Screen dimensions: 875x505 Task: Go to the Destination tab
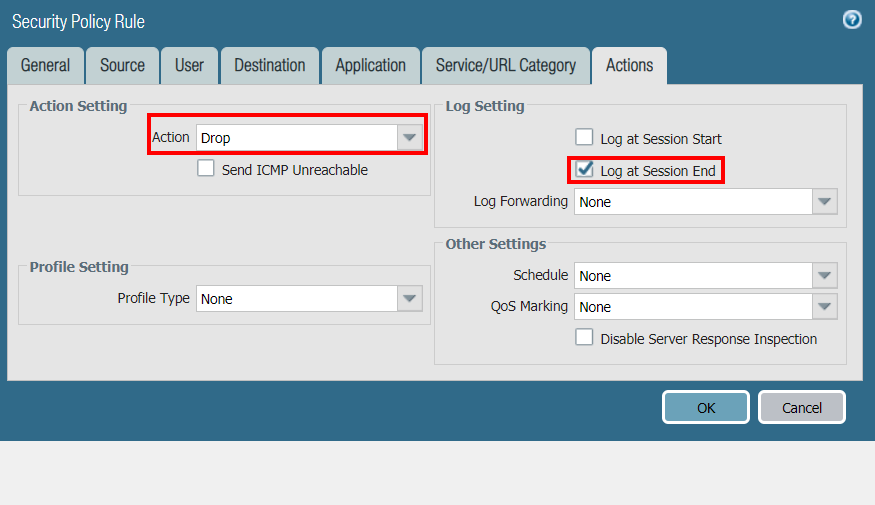pyautogui.click(x=269, y=65)
